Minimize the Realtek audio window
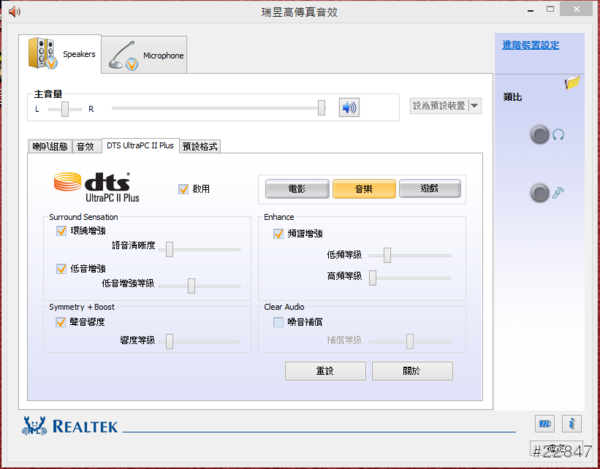Screen dimensions: 600x469 (x=530, y=10)
